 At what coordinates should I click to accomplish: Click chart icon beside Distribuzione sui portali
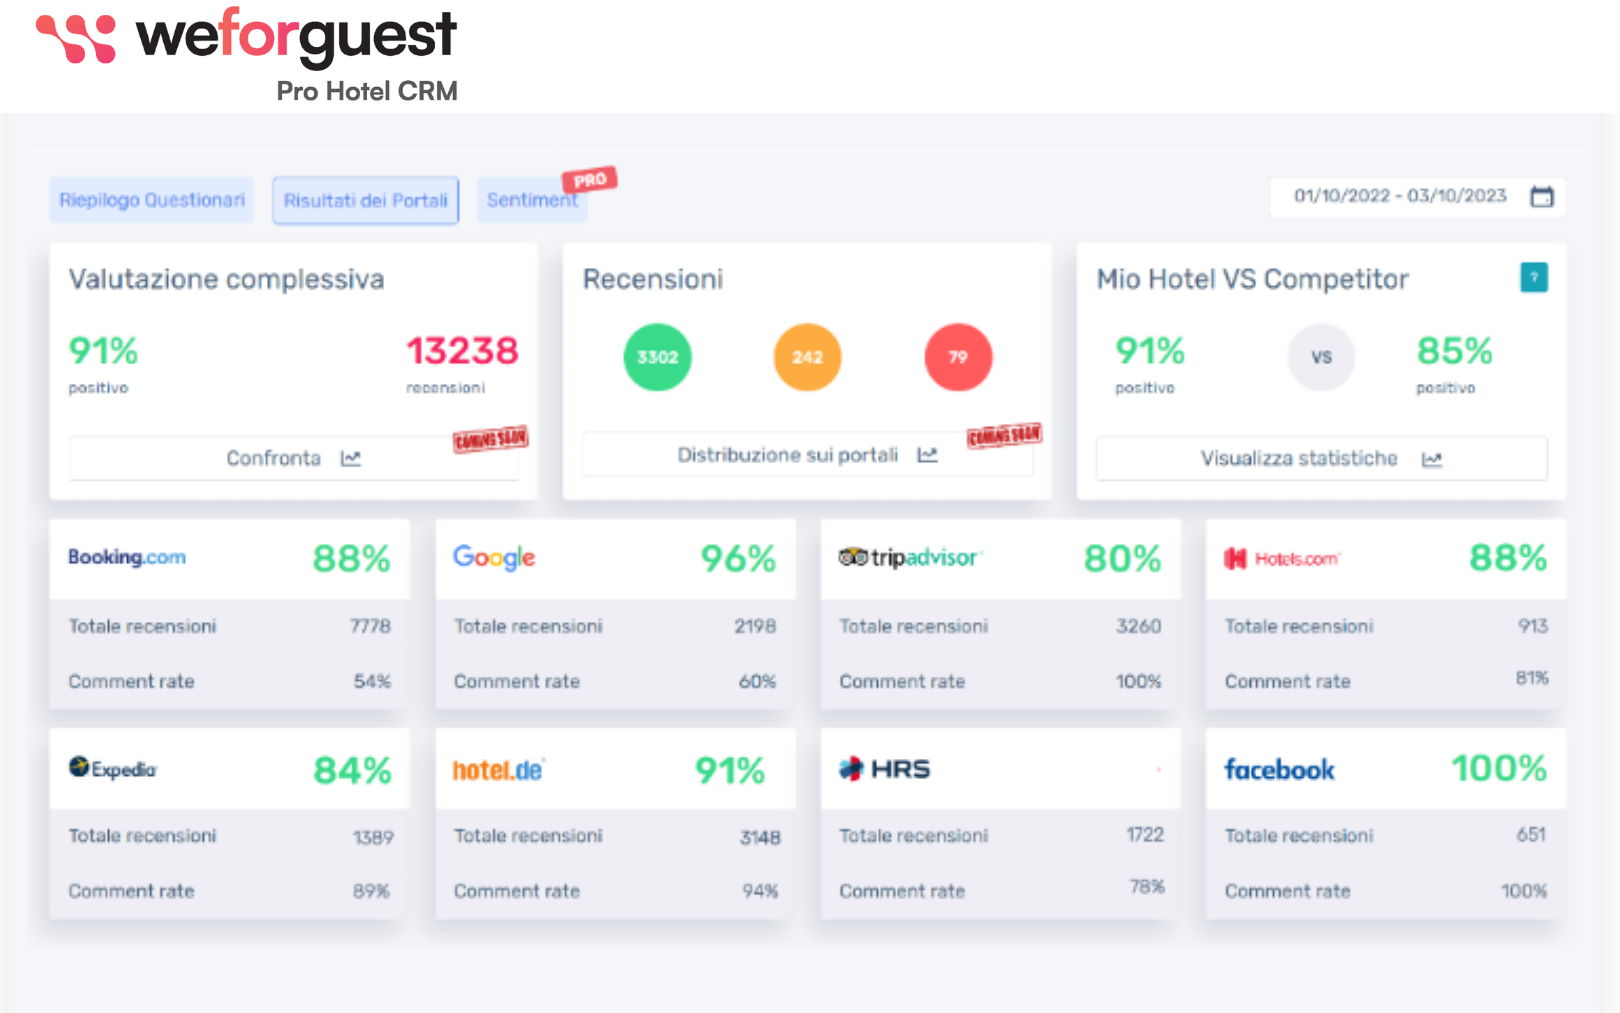click(928, 456)
